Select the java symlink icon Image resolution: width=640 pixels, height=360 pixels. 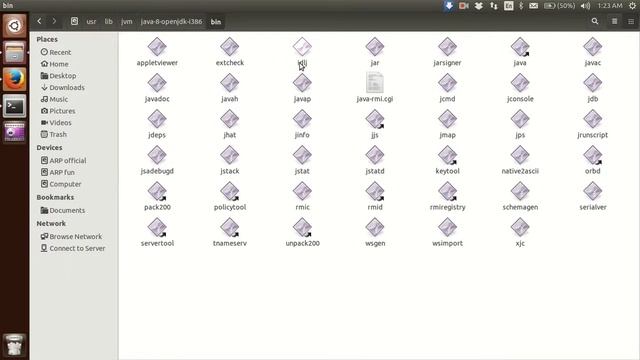coord(520,47)
